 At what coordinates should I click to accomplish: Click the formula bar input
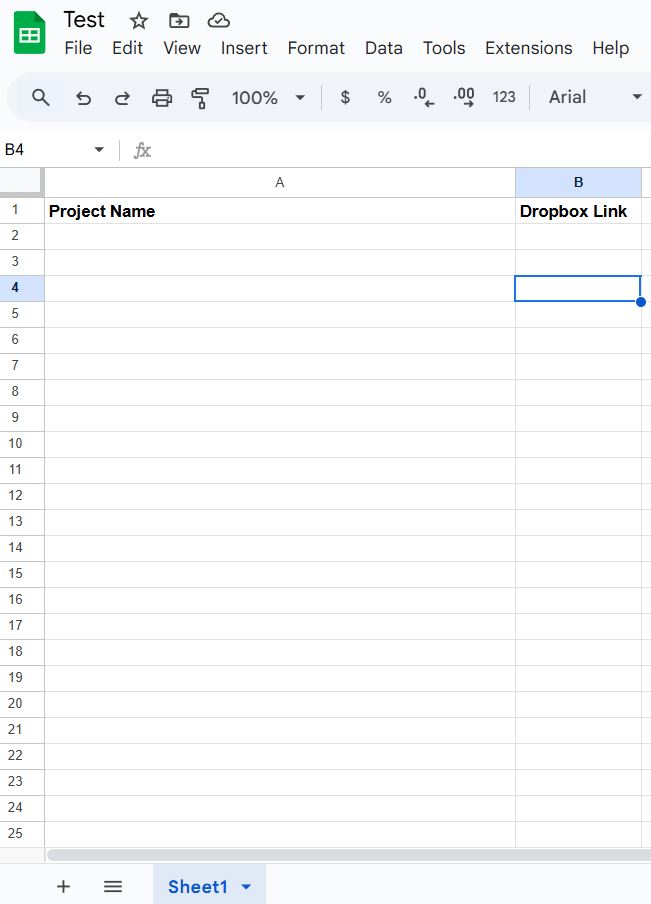400,150
